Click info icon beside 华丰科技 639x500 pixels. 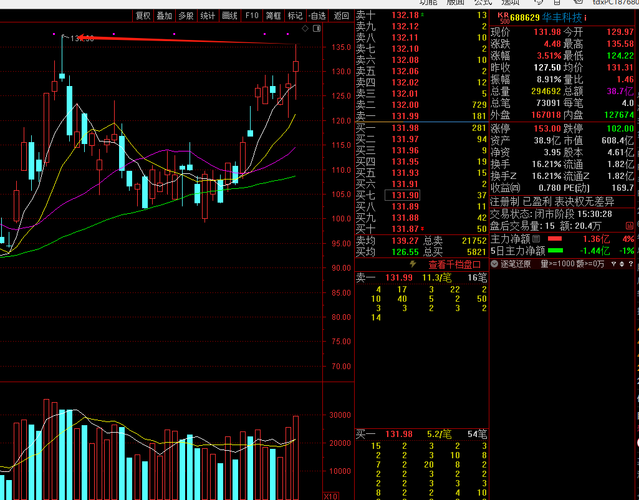[x=585, y=18]
